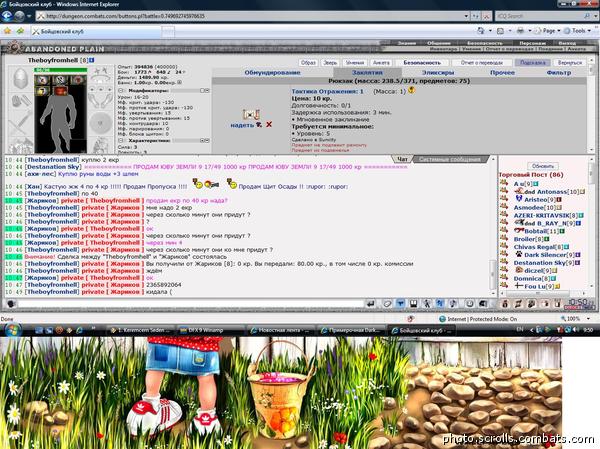Viewport: 600px width, 449px height.
Task: Click the Новостная лента taskbar button
Action: (x=282, y=330)
